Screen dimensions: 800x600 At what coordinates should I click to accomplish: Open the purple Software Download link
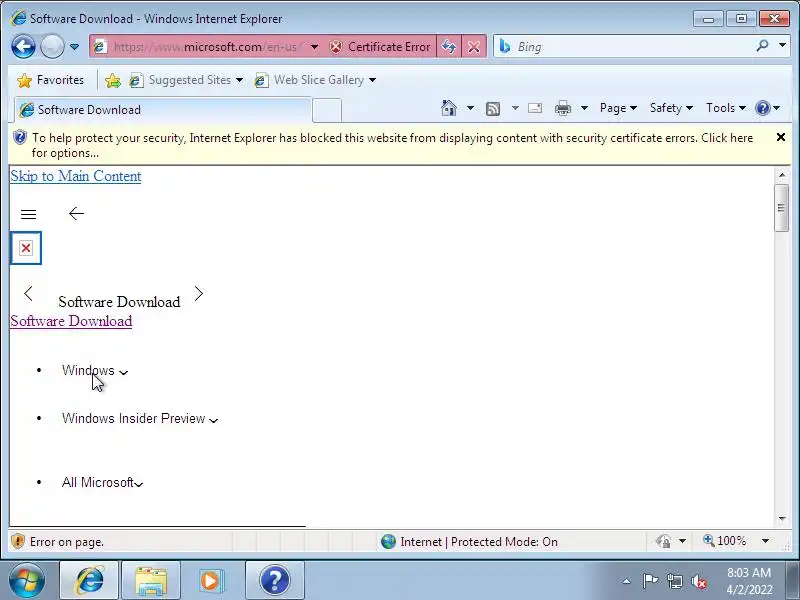[71, 321]
